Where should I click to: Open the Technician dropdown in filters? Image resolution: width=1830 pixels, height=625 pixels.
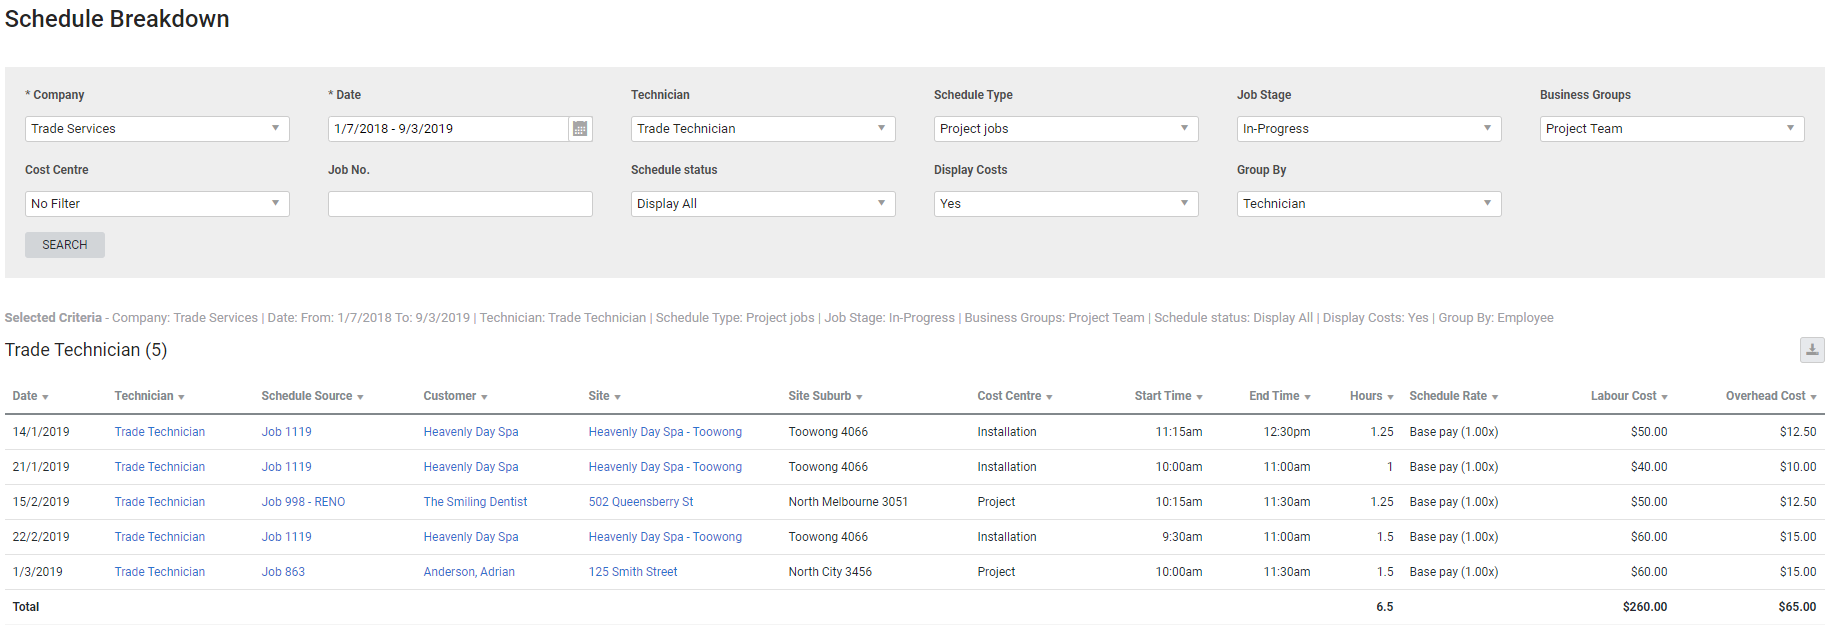[763, 129]
